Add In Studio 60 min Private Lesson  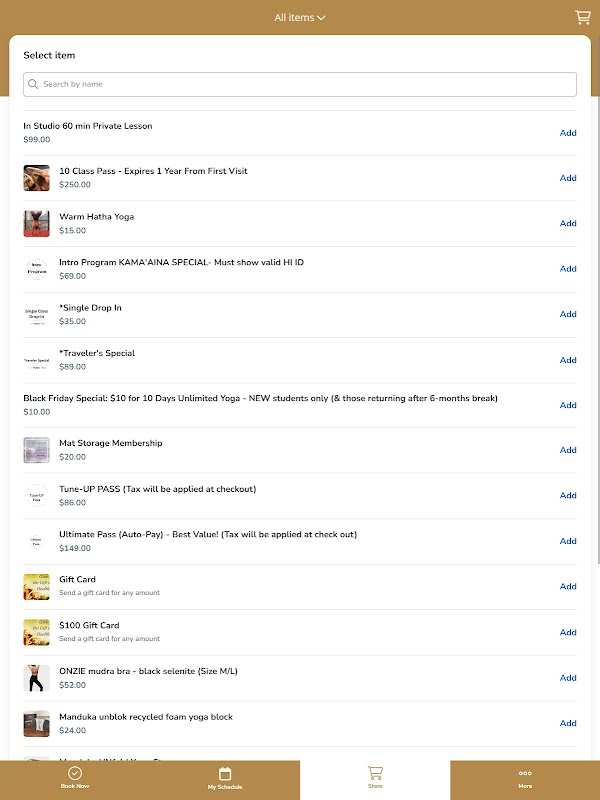click(x=568, y=133)
